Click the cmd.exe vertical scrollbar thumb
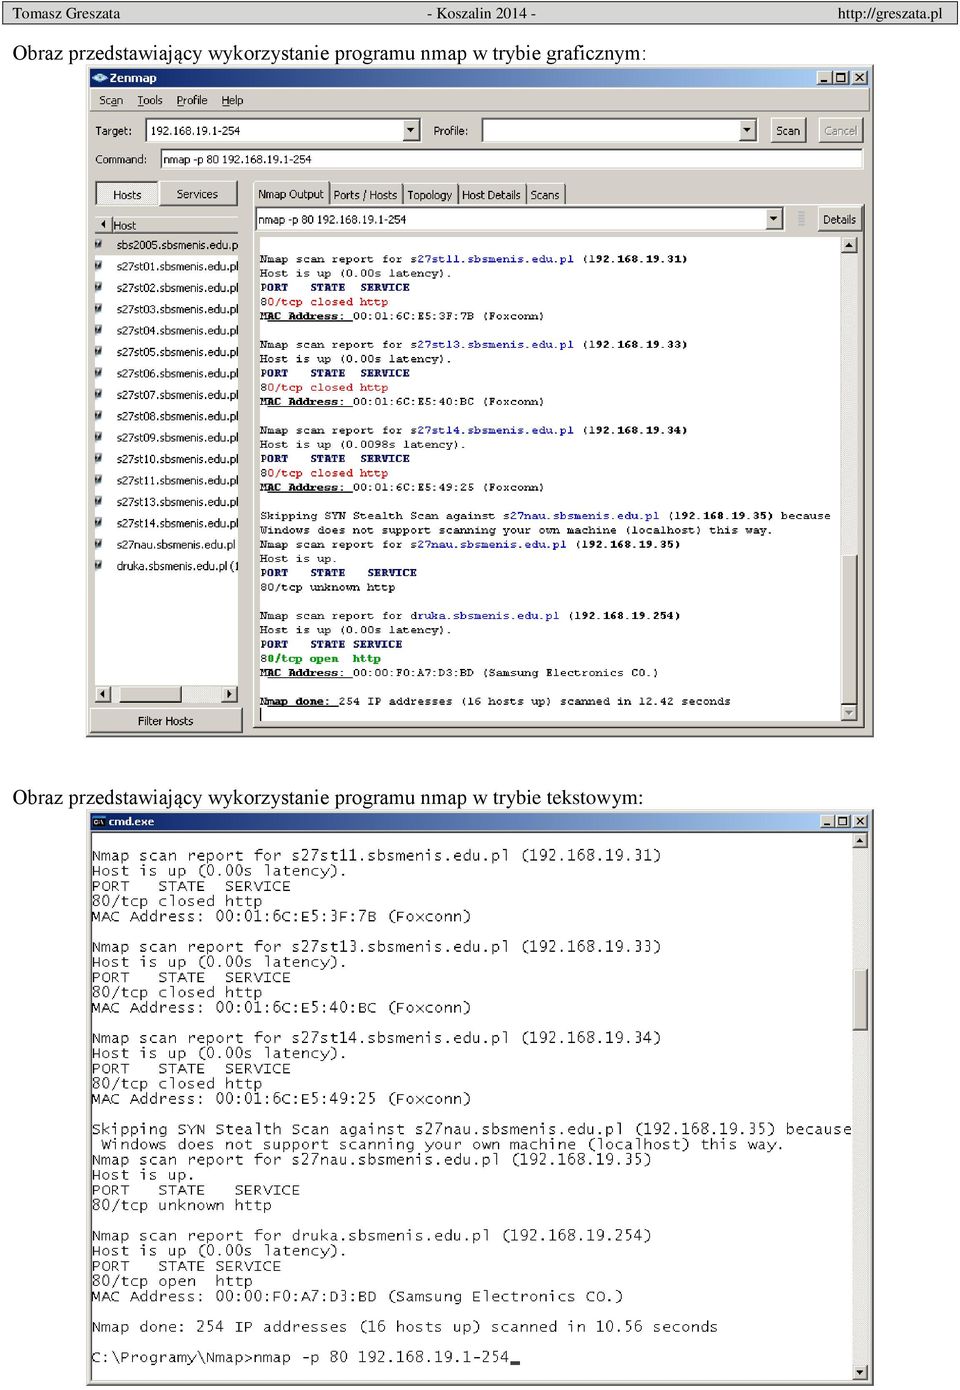960x1390 pixels. tap(860, 999)
